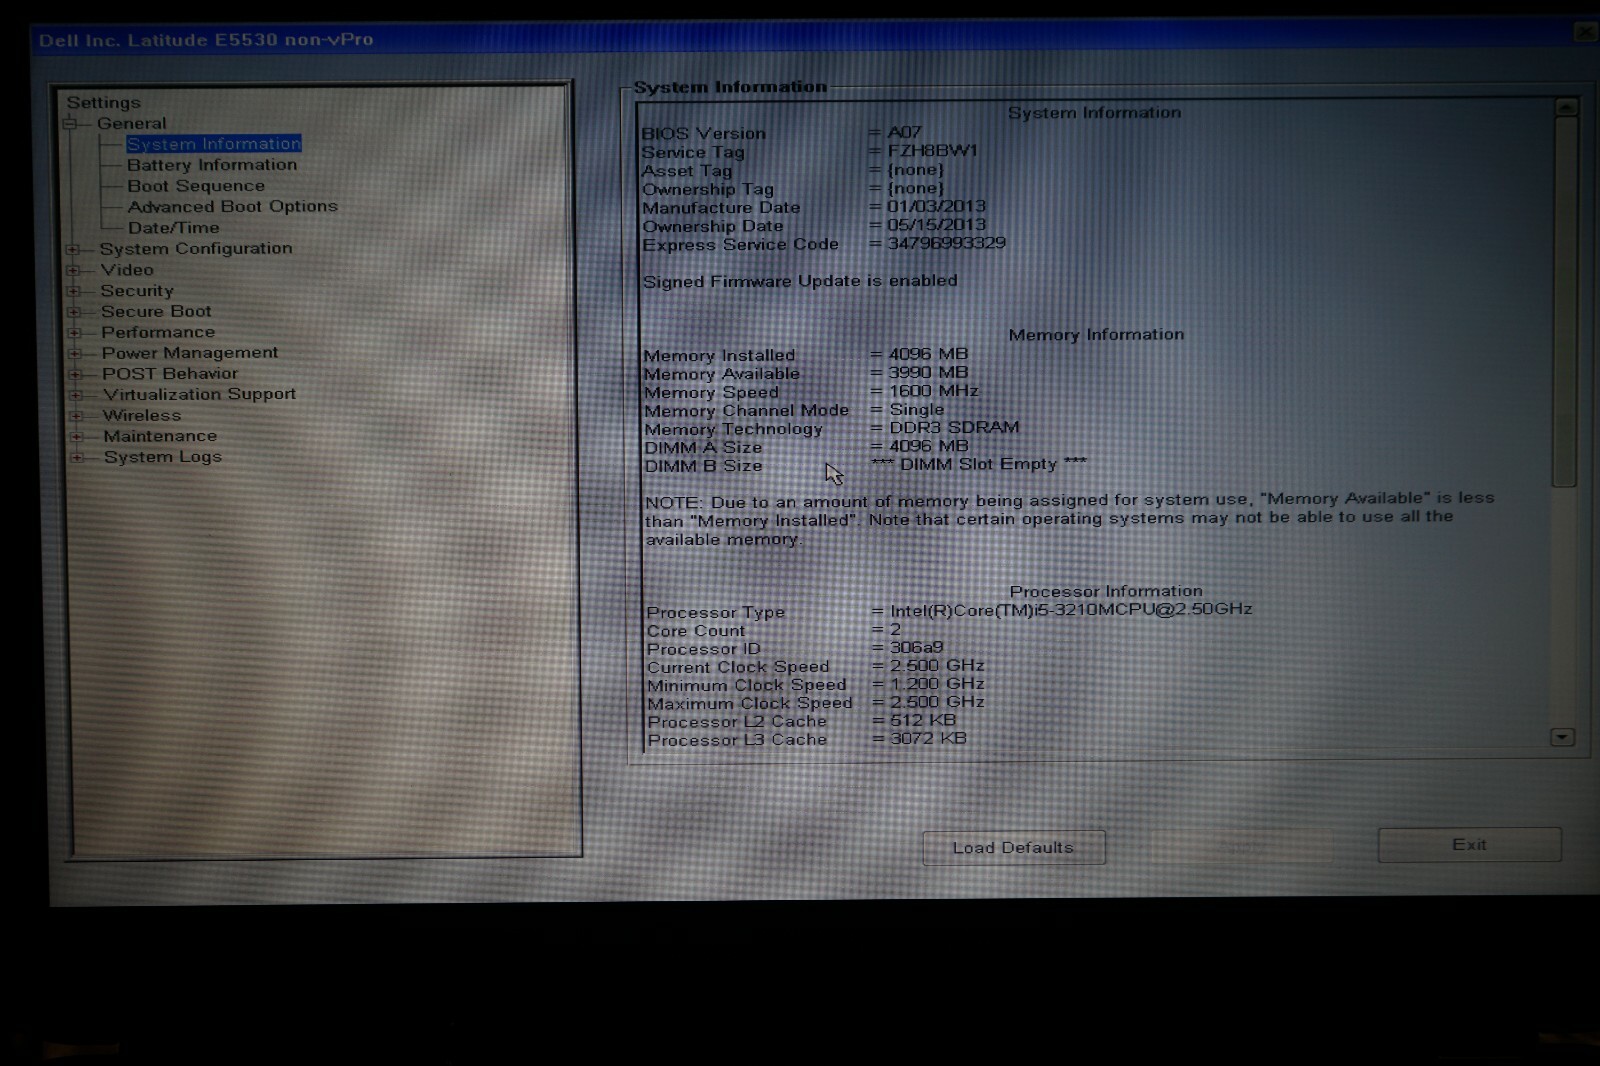Click the Memory Information heading
The height and width of the screenshot is (1066, 1600).
(1096, 335)
